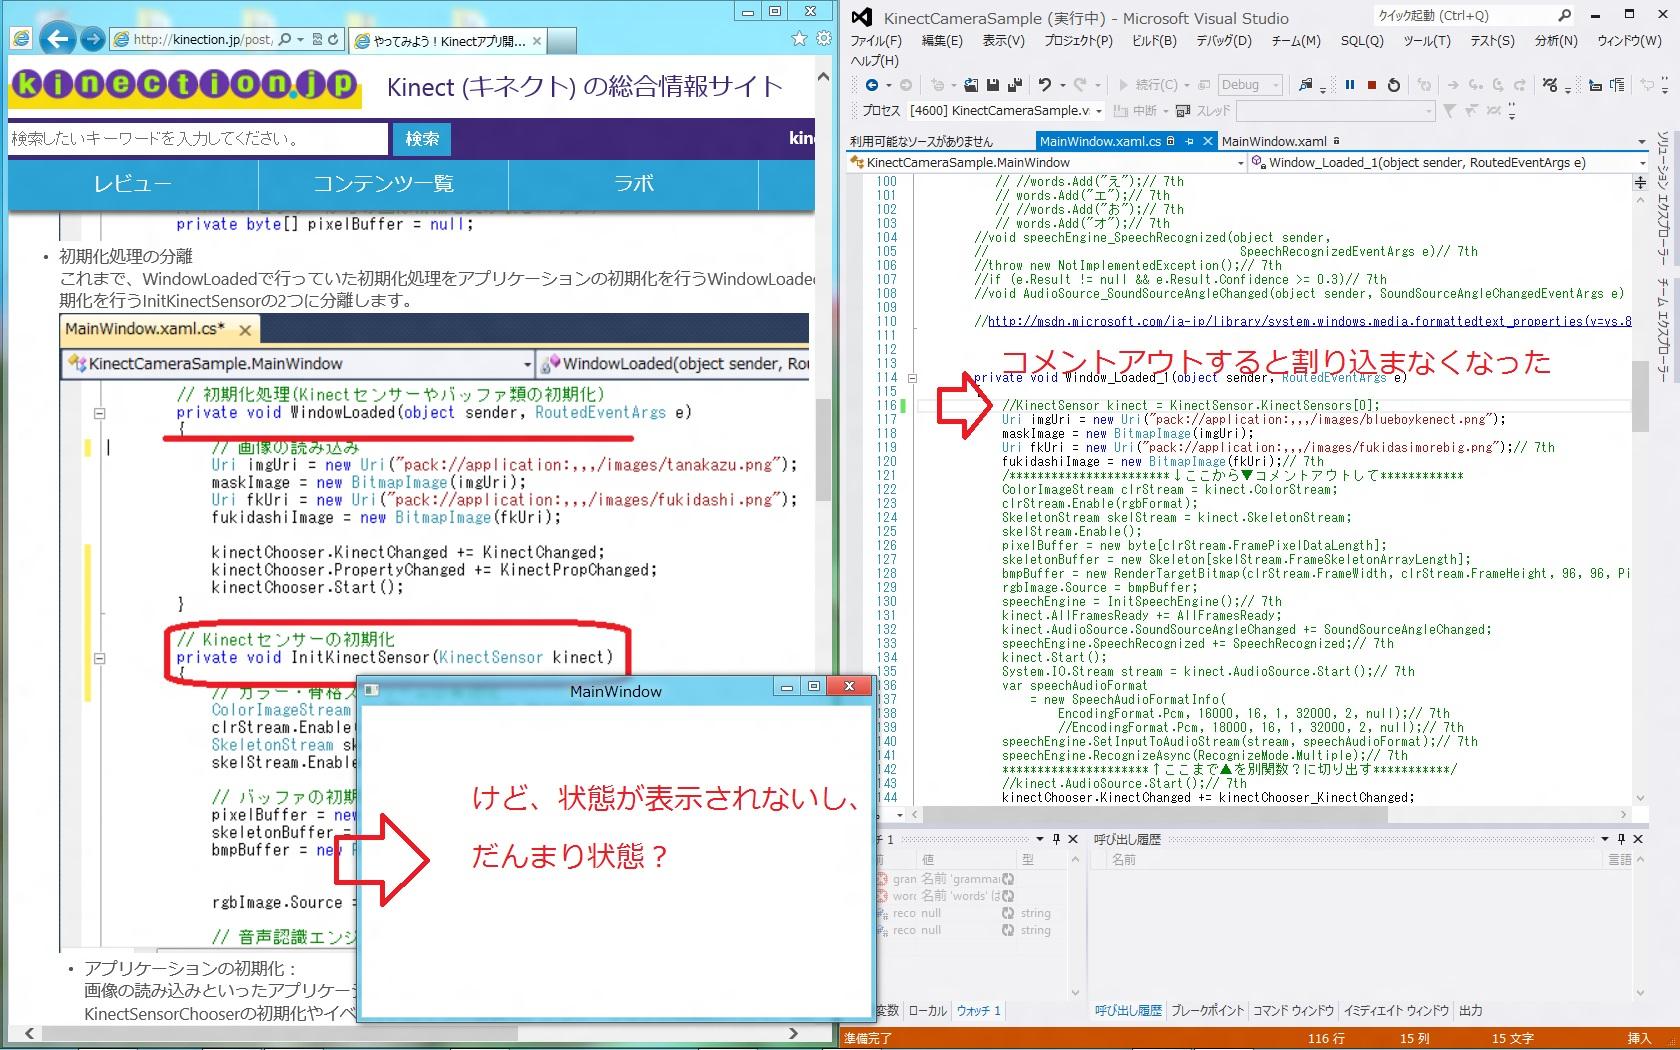Switch to the コマンド ウィンドウ tab

point(1293,1011)
